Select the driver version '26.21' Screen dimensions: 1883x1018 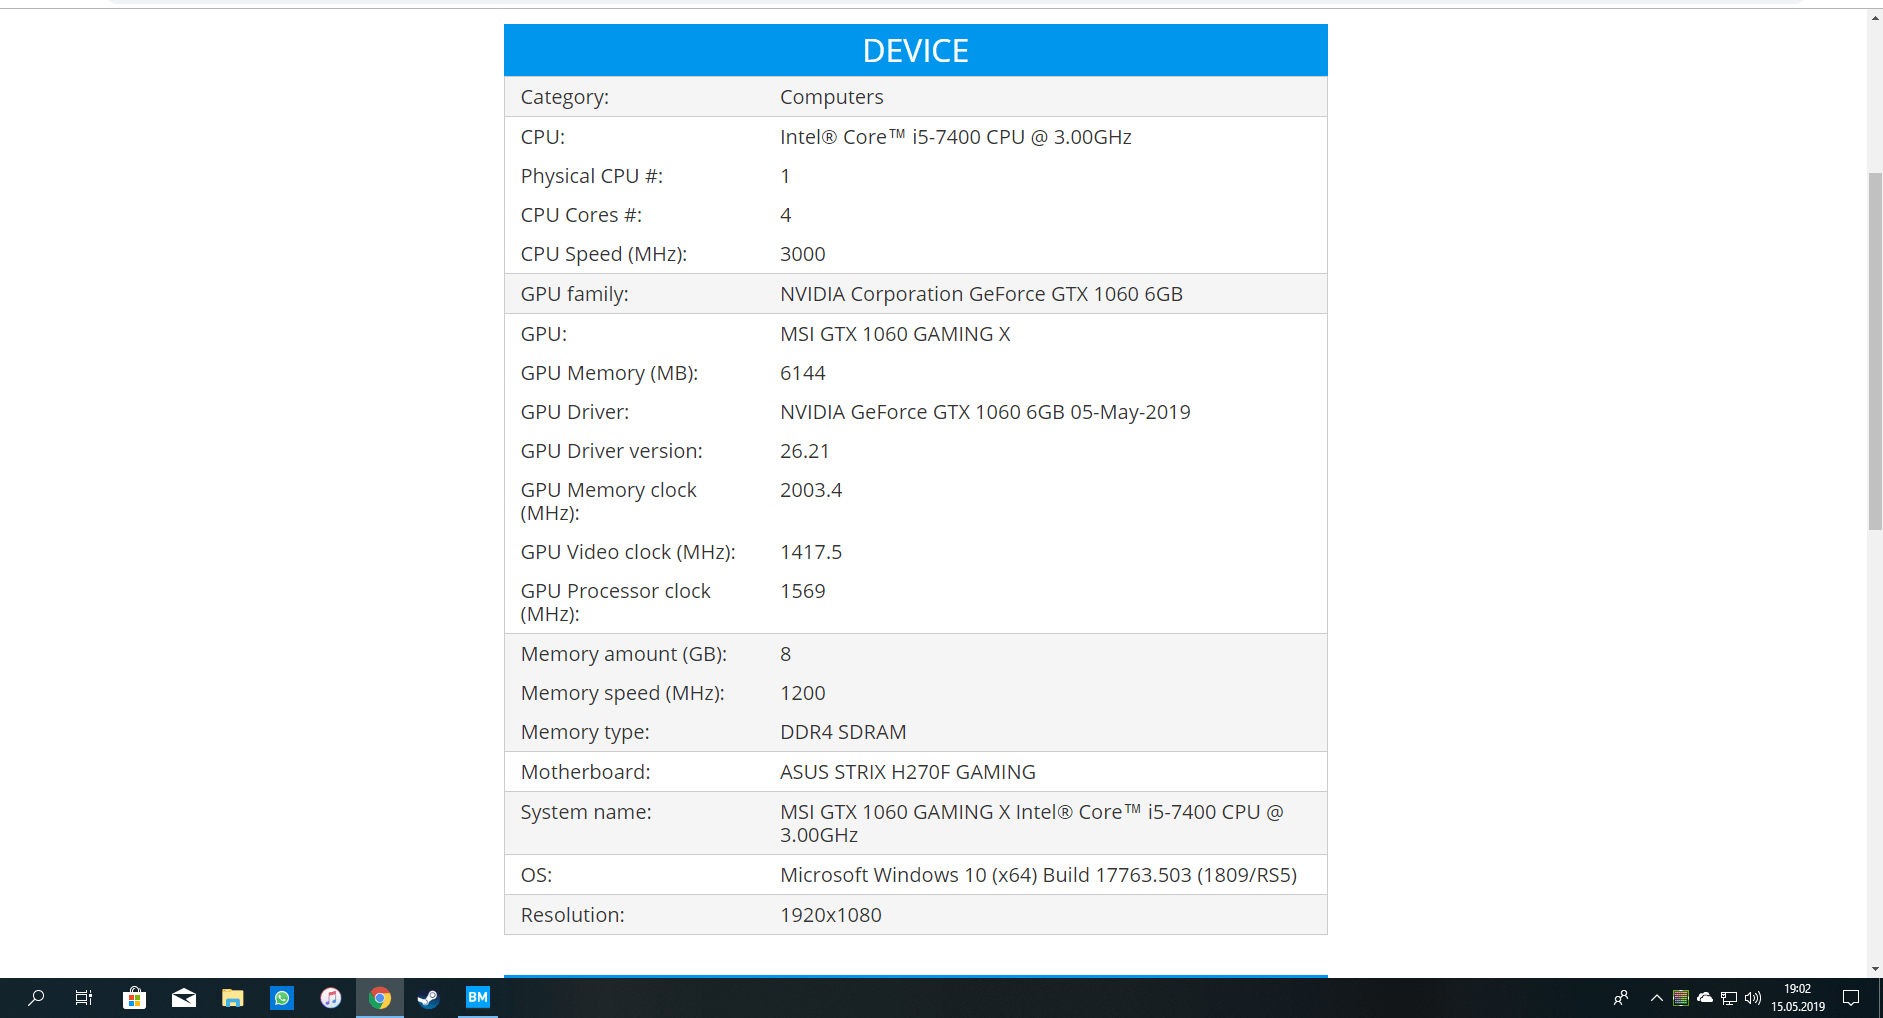805,451
